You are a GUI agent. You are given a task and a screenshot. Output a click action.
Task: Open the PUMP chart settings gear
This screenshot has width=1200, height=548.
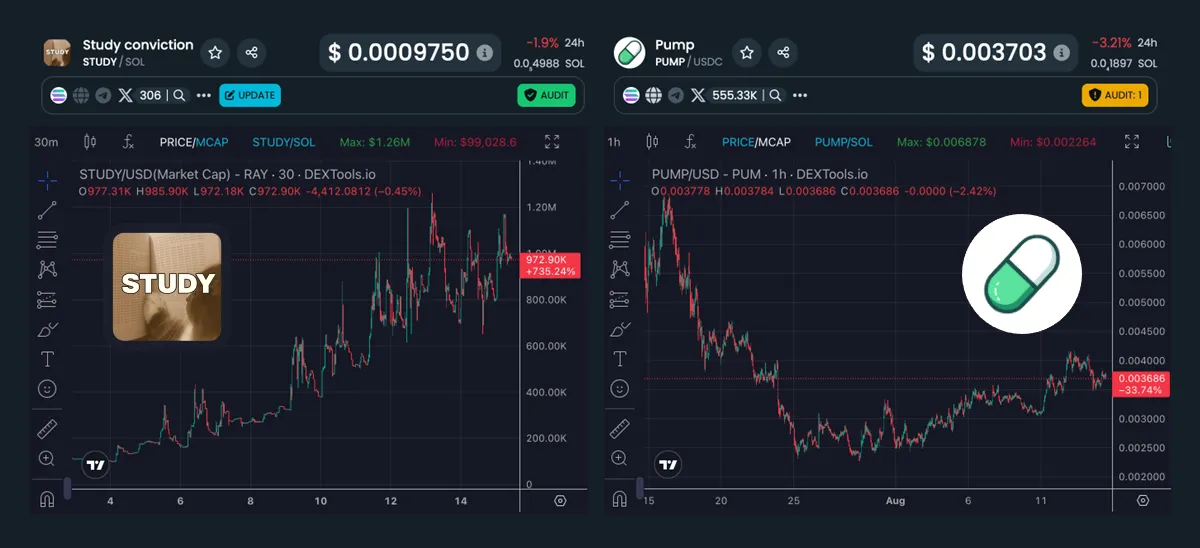point(1143,501)
